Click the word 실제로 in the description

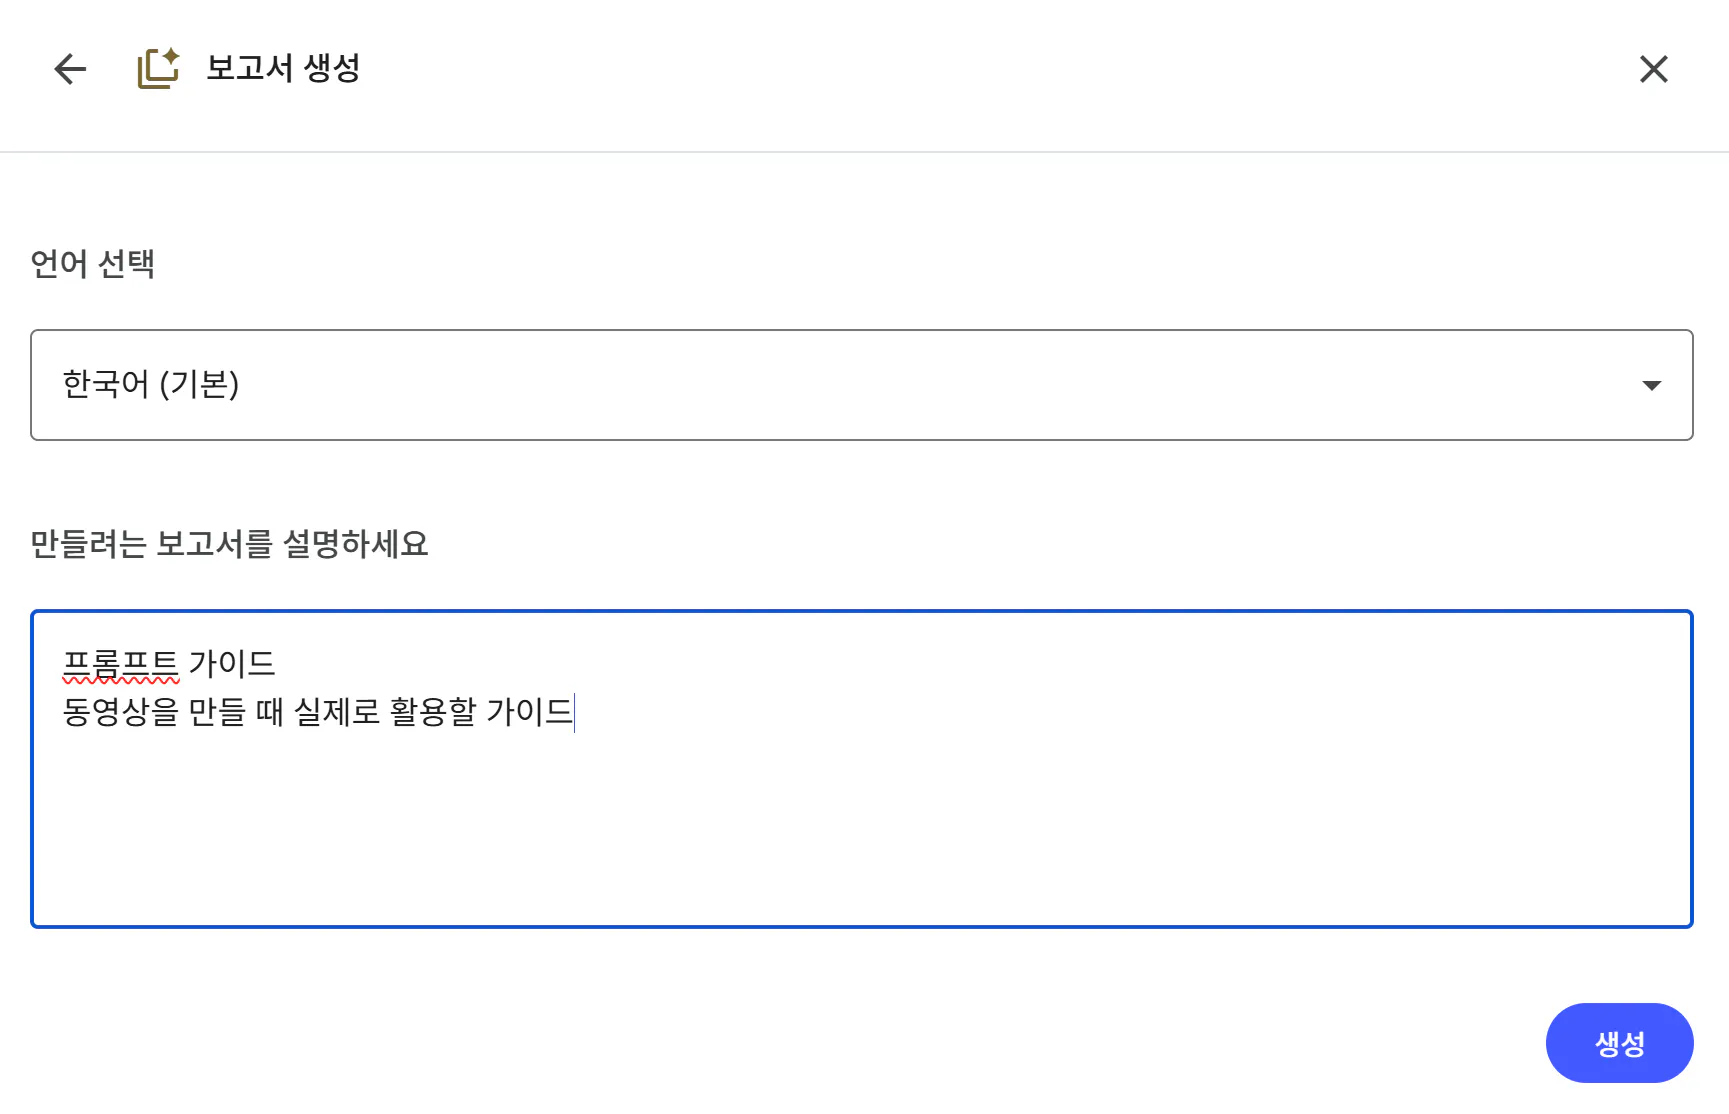coord(337,712)
